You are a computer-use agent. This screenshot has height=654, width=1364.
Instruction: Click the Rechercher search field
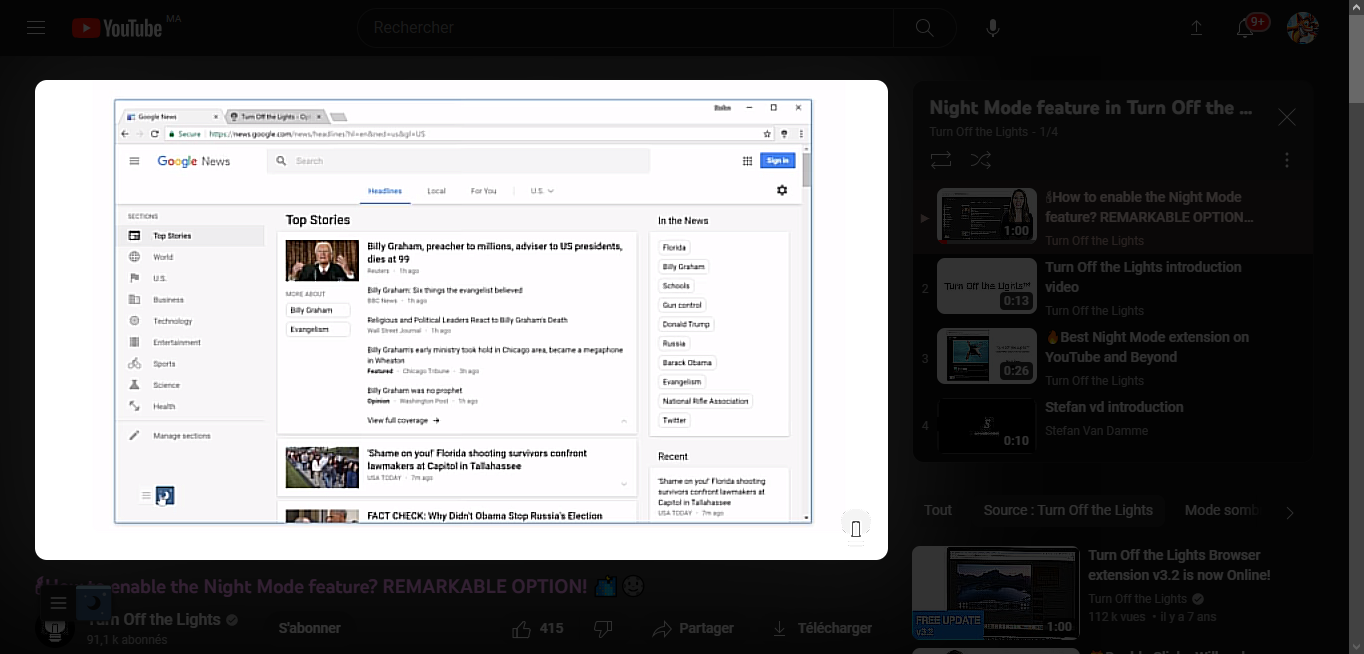point(625,28)
